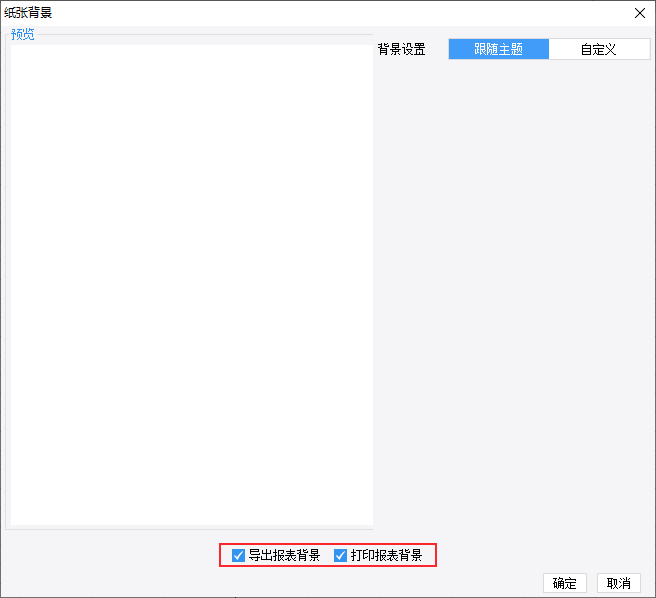This screenshot has width=656, height=598.
Task: Switch to the 自定义 background option
Action: click(599, 49)
